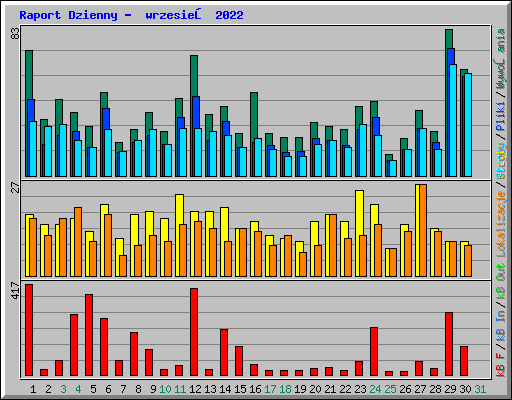Click day label '20' on the x-axis
Image resolution: width=512 pixels, height=400 pixels.
tap(315, 389)
